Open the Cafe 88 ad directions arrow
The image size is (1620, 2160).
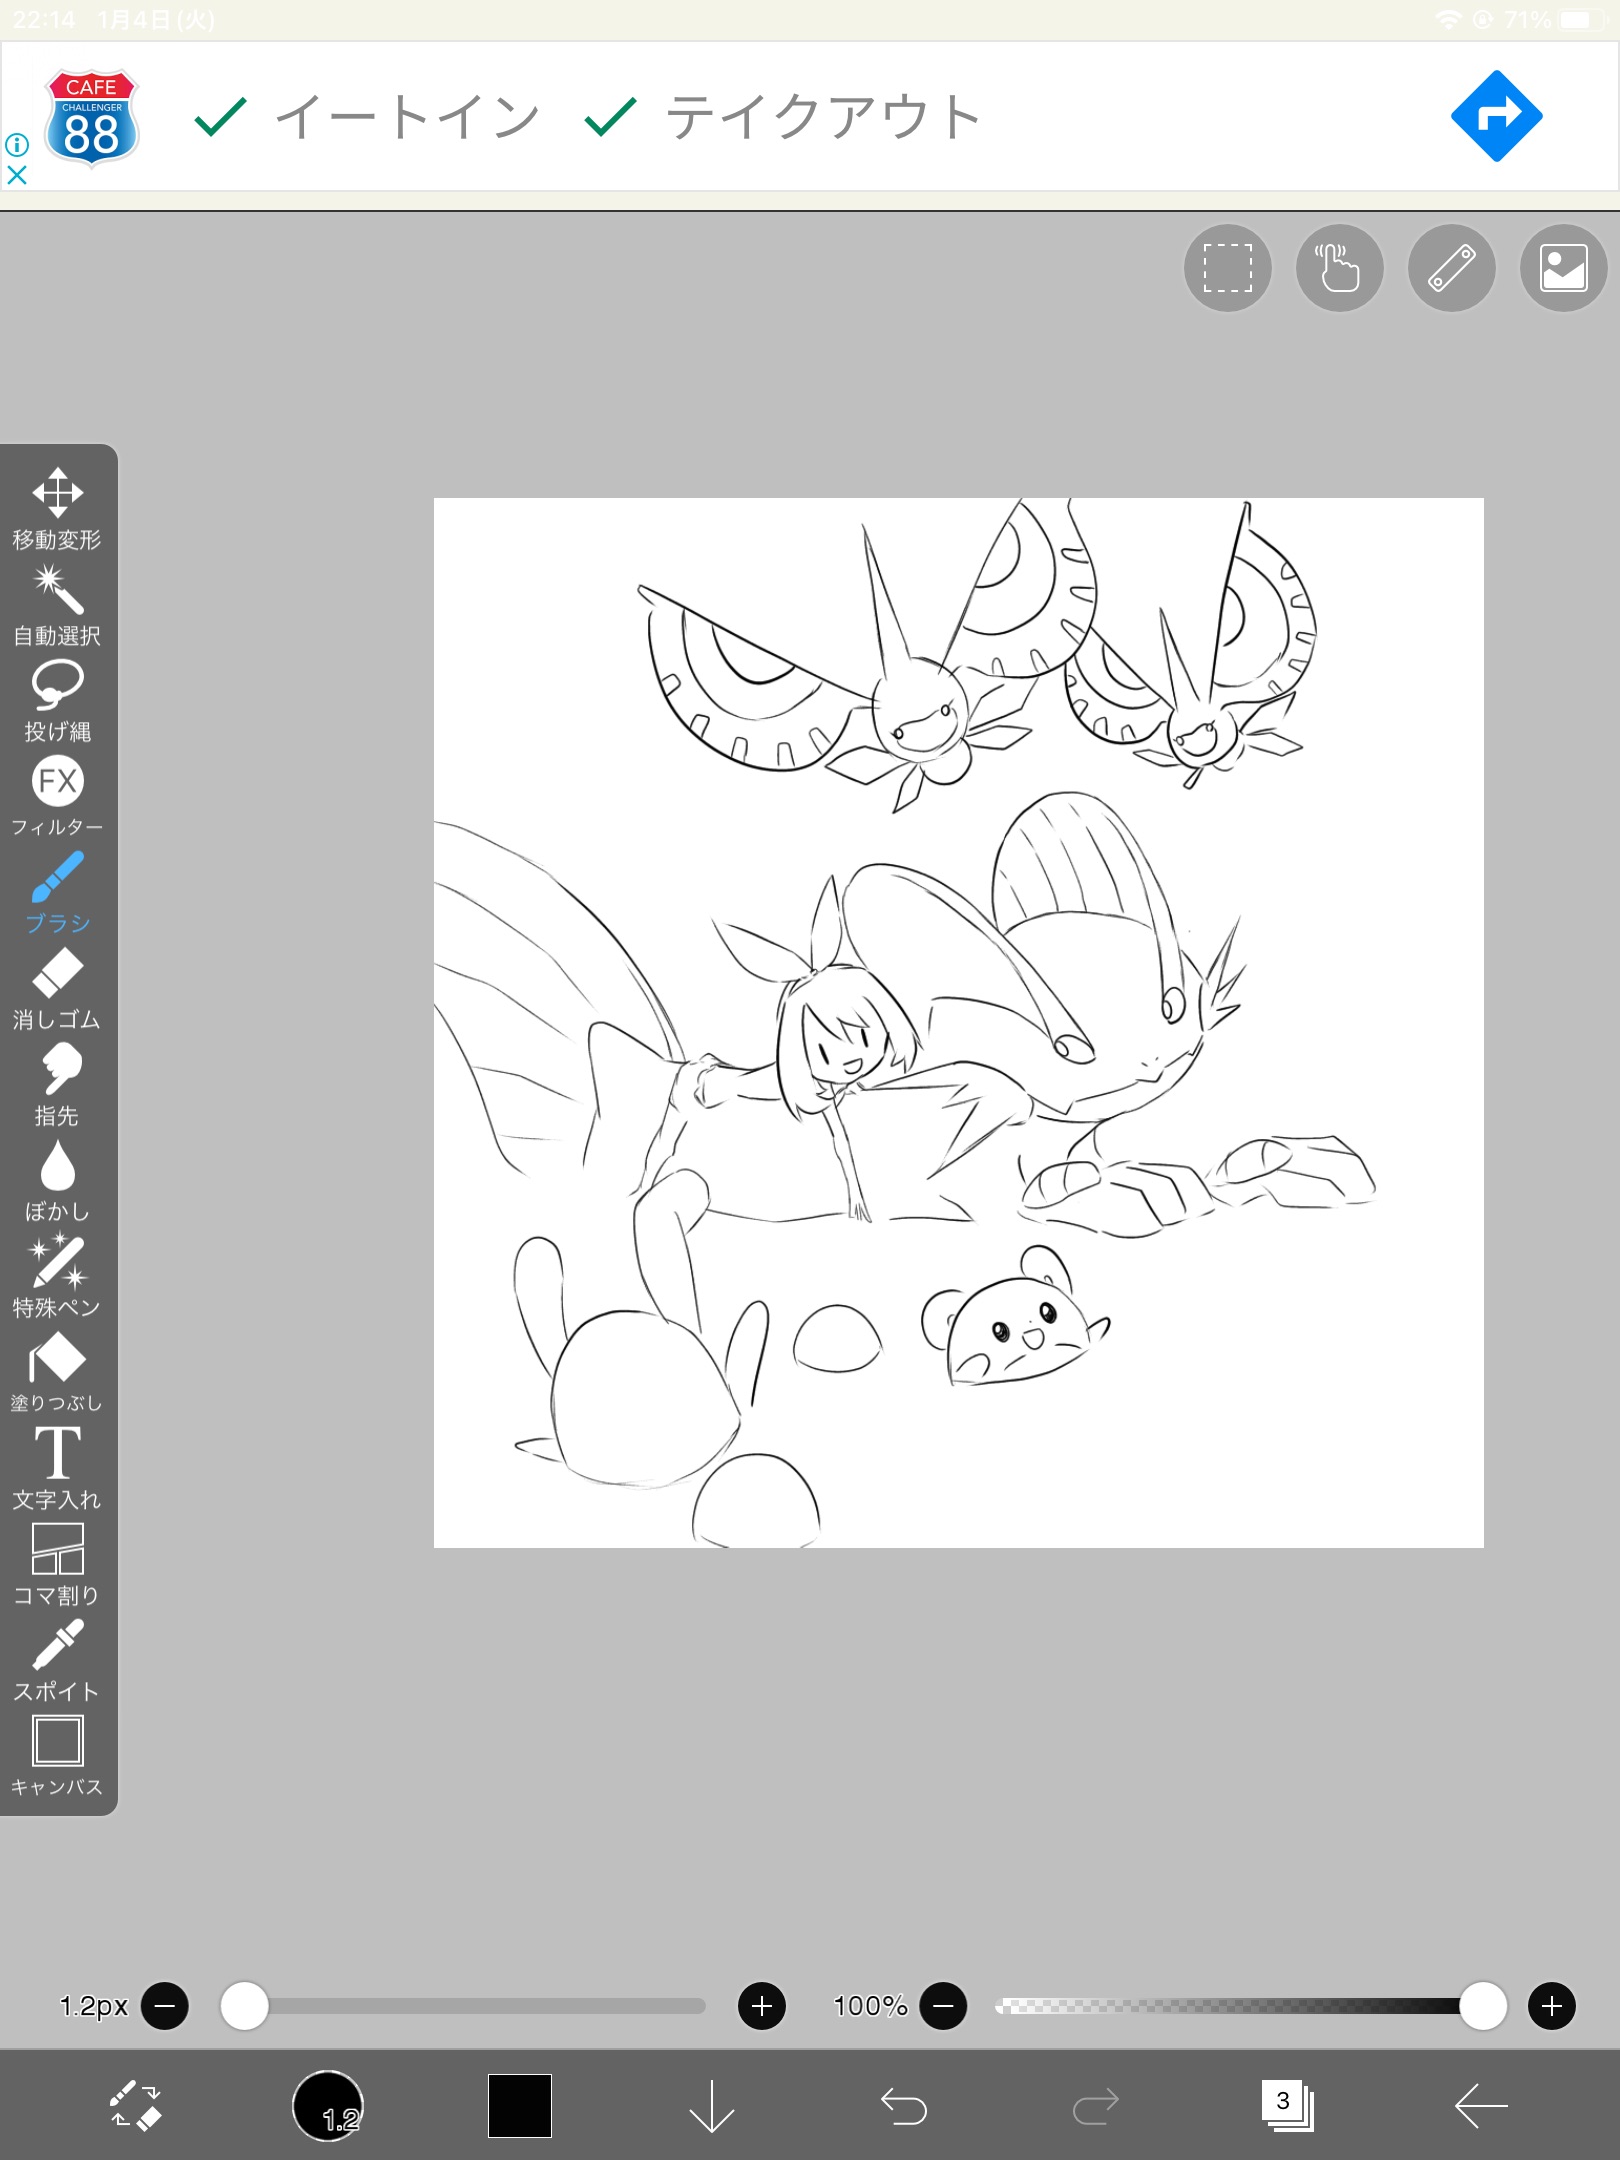pyautogui.click(x=1496, y=116)
